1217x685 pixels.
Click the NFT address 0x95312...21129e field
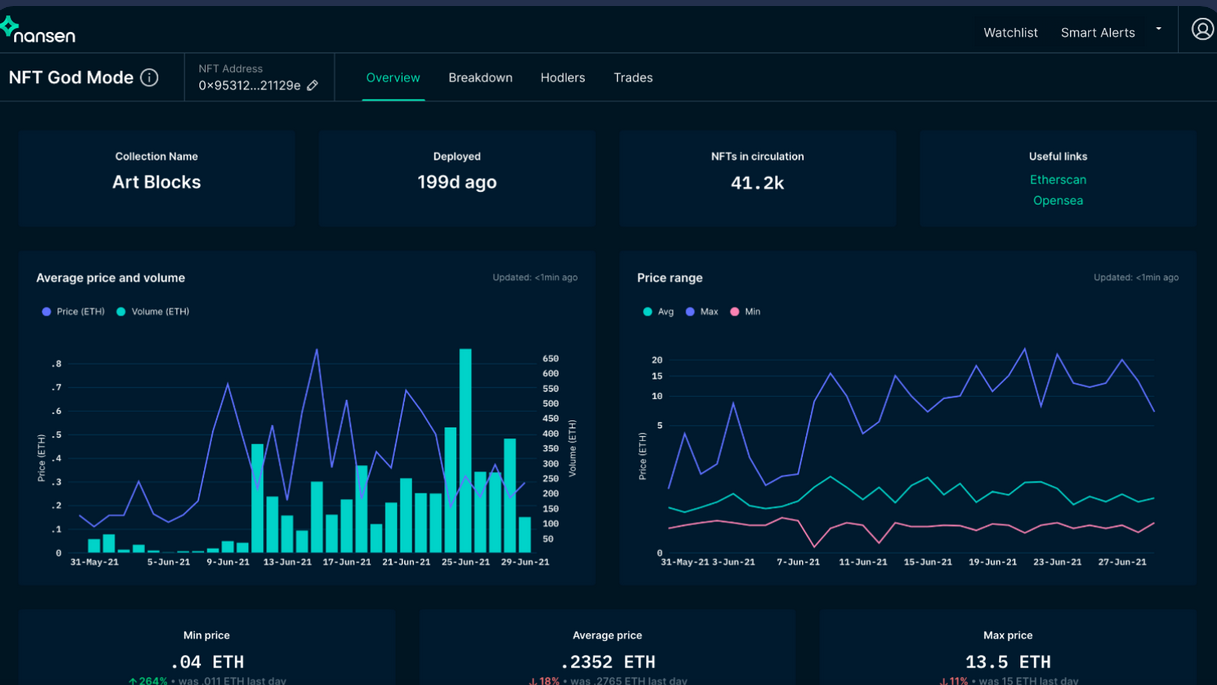tap(249, 86)
